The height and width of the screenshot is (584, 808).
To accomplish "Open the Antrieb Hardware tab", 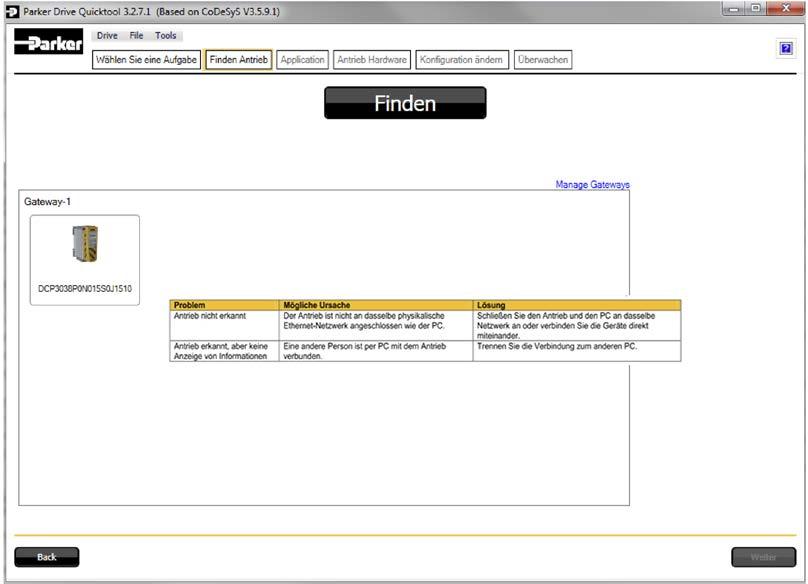I will click(372, 60).
